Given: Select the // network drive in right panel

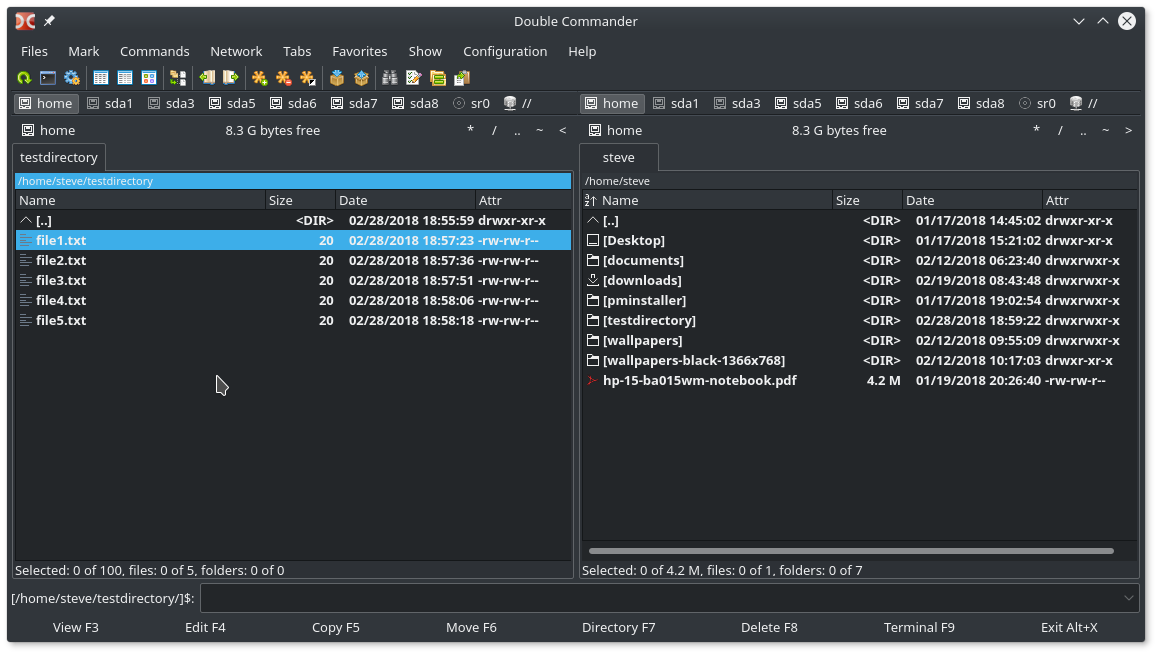Looking at the screenshot, I should (x=1083, y=103).
